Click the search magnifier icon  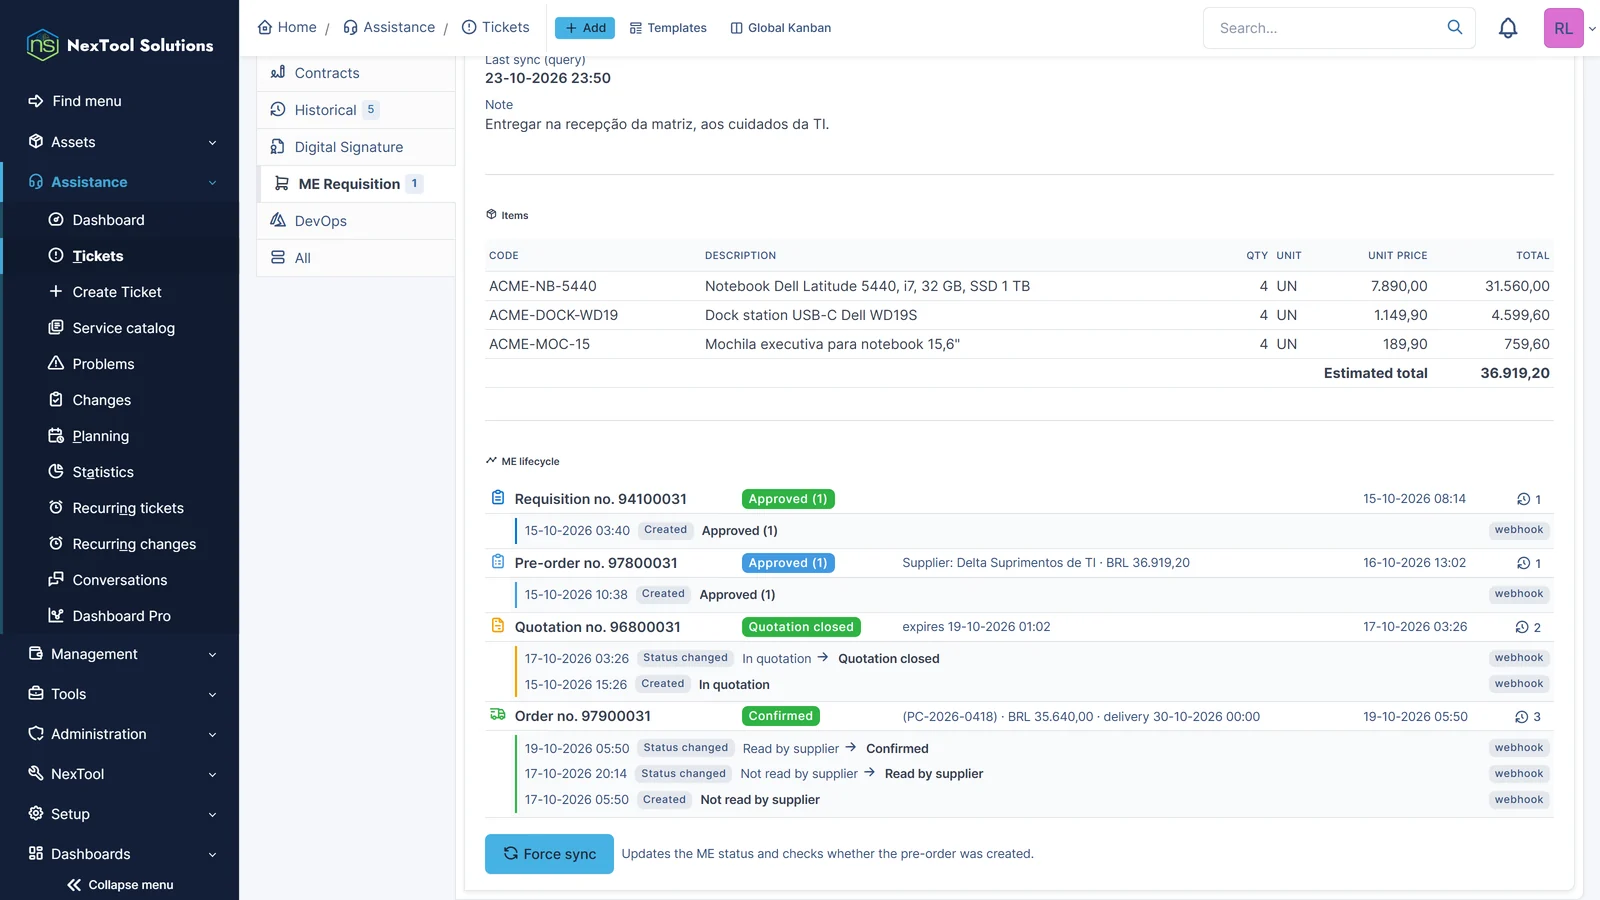(x=1455, y=27)
